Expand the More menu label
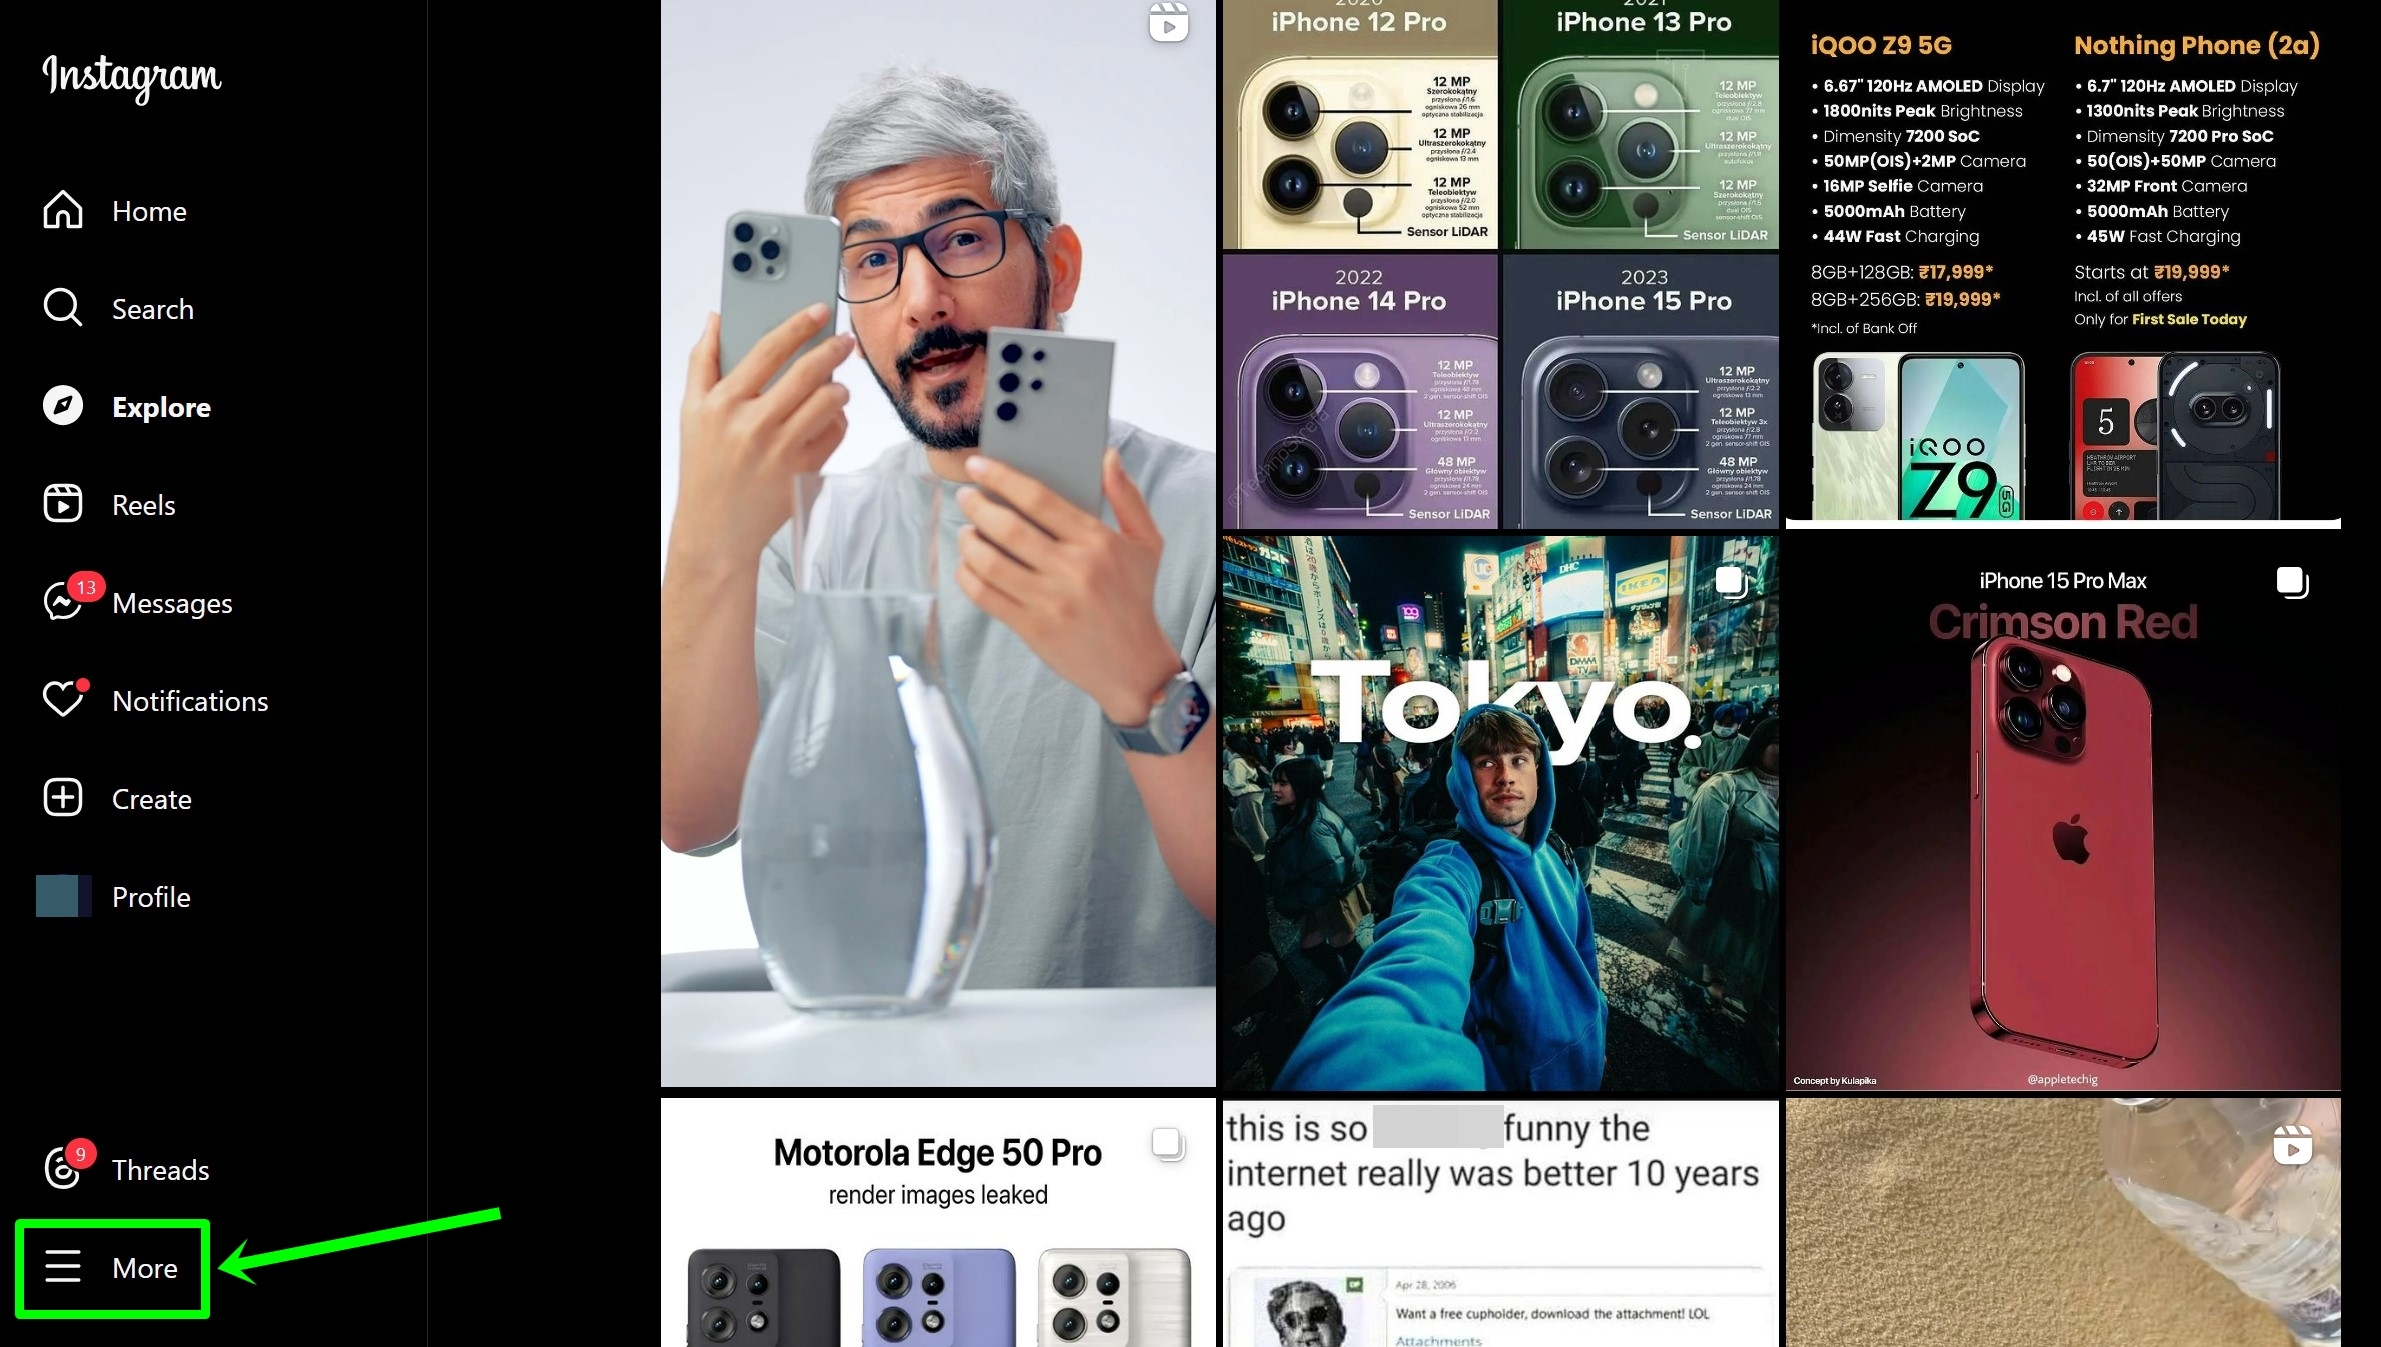 (145, 1268)
